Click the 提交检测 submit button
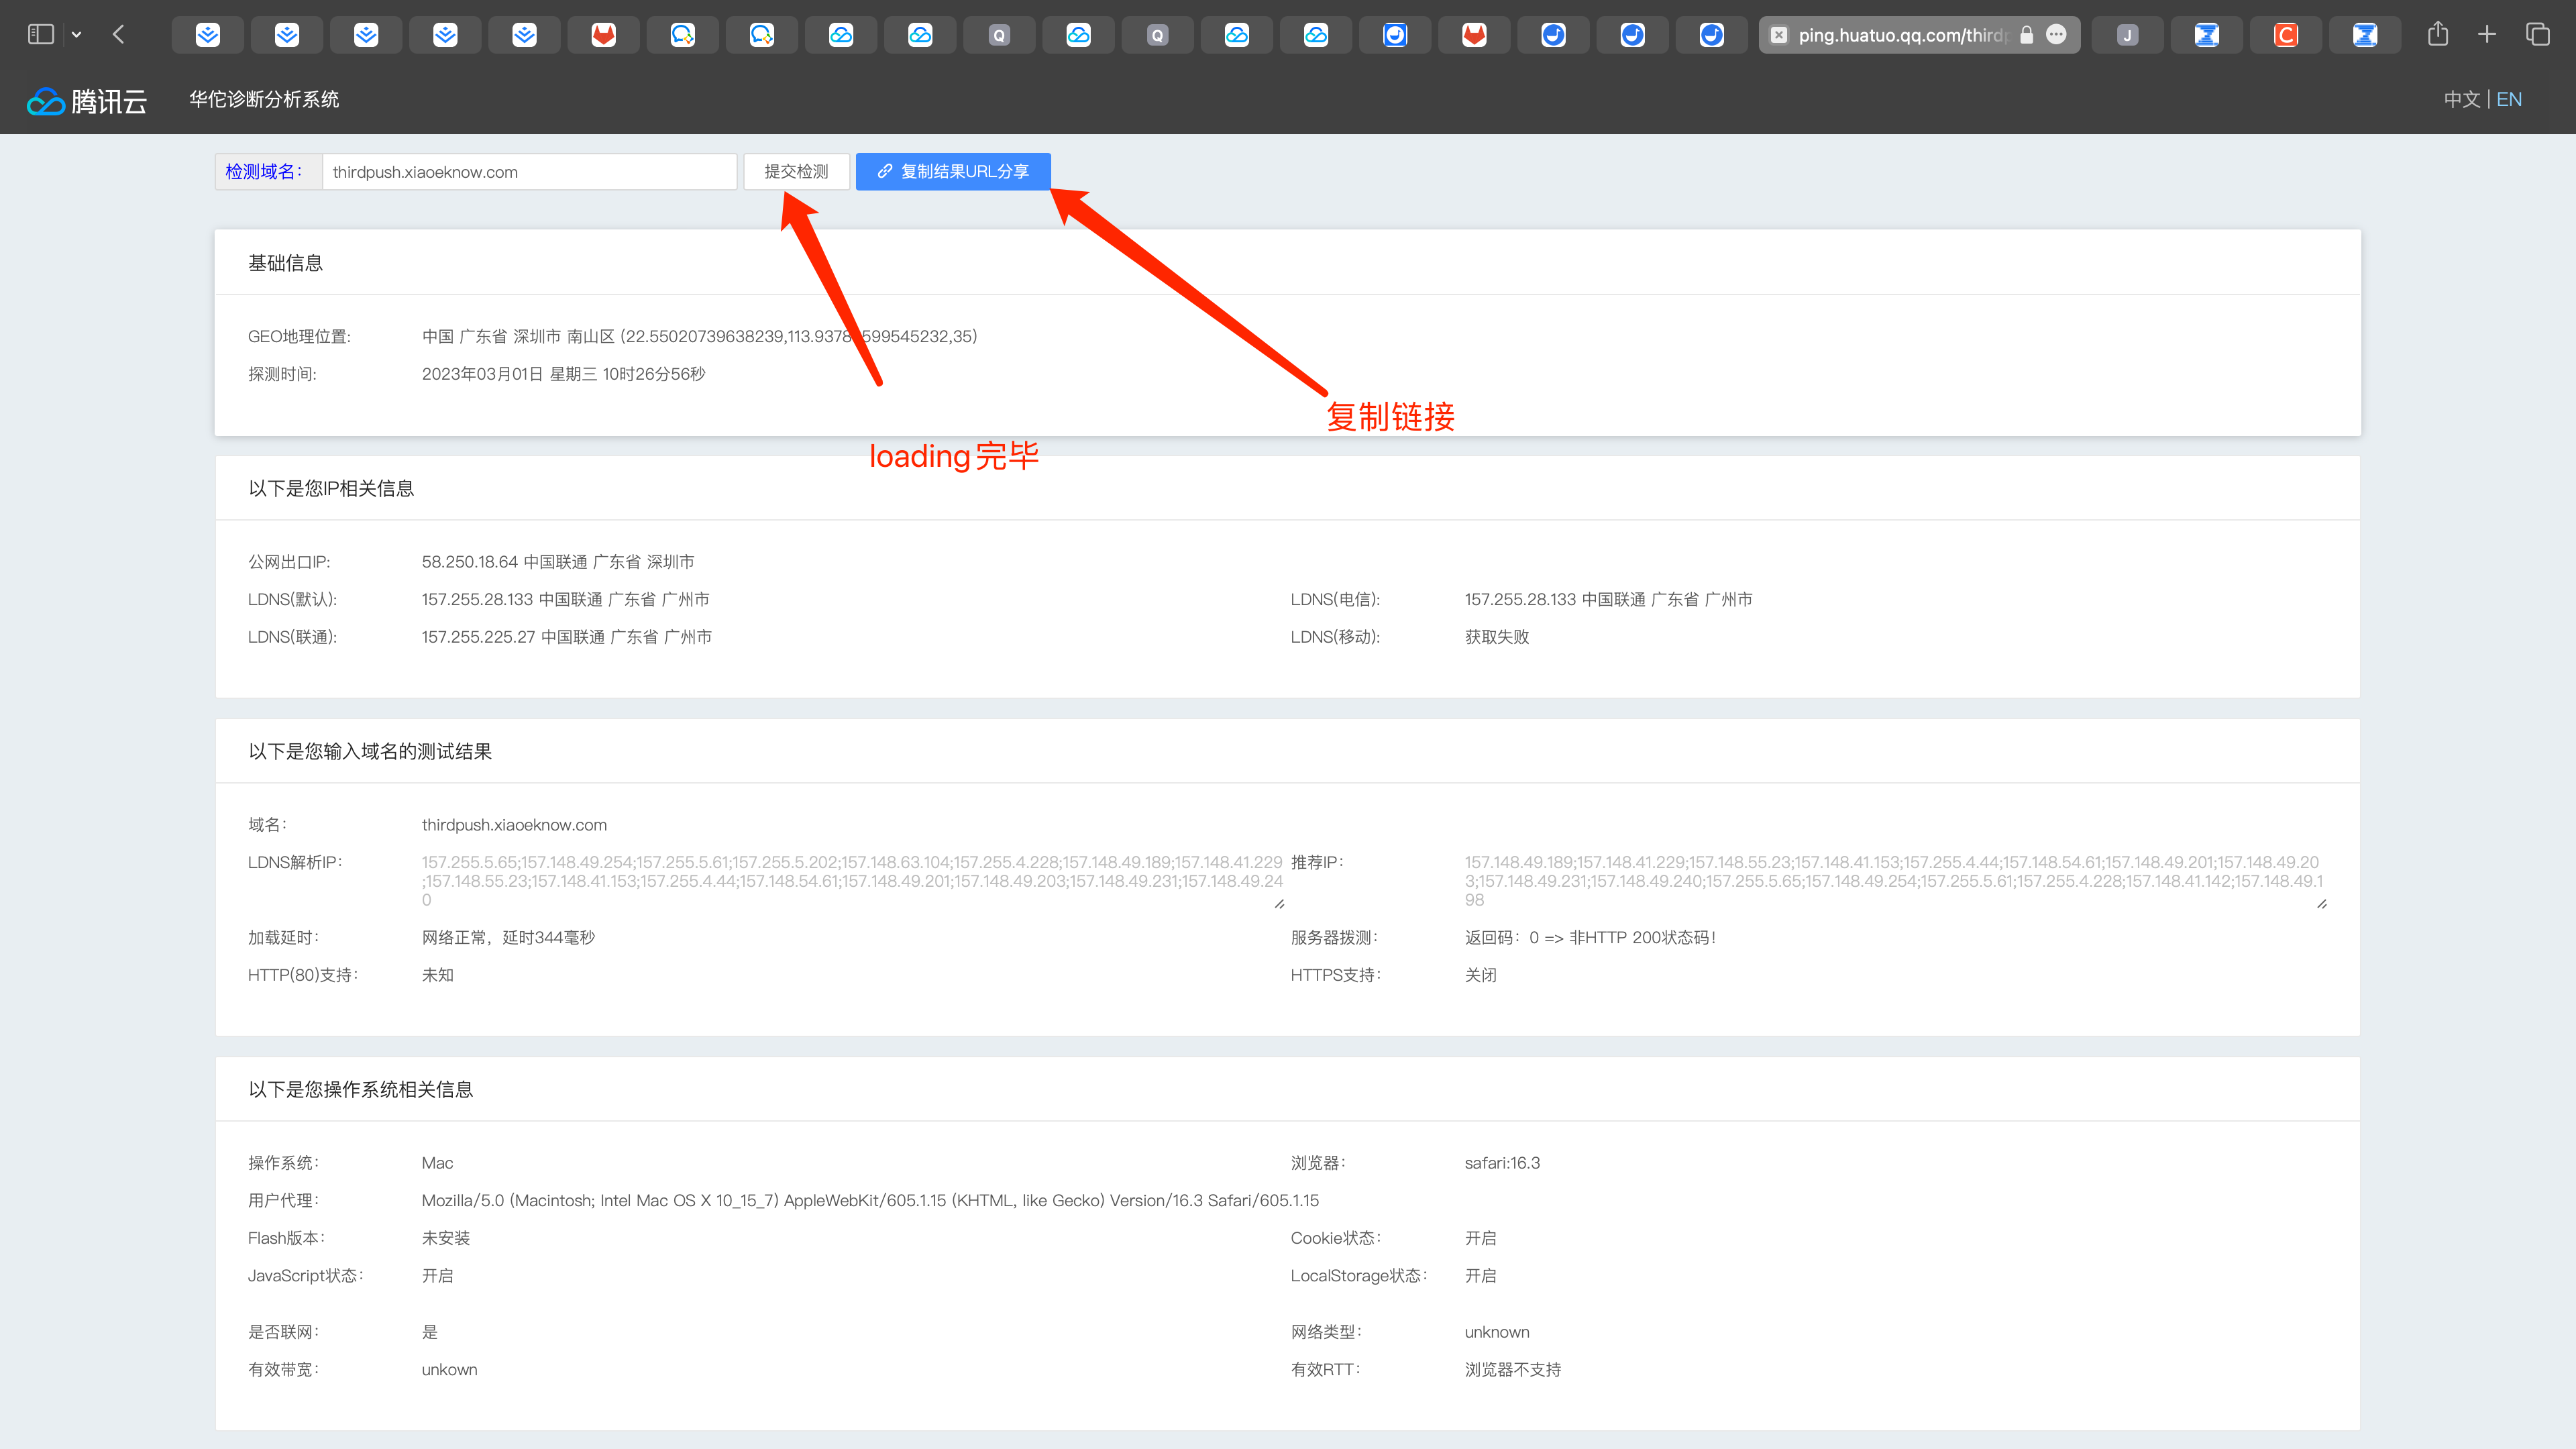 (796, 171)
